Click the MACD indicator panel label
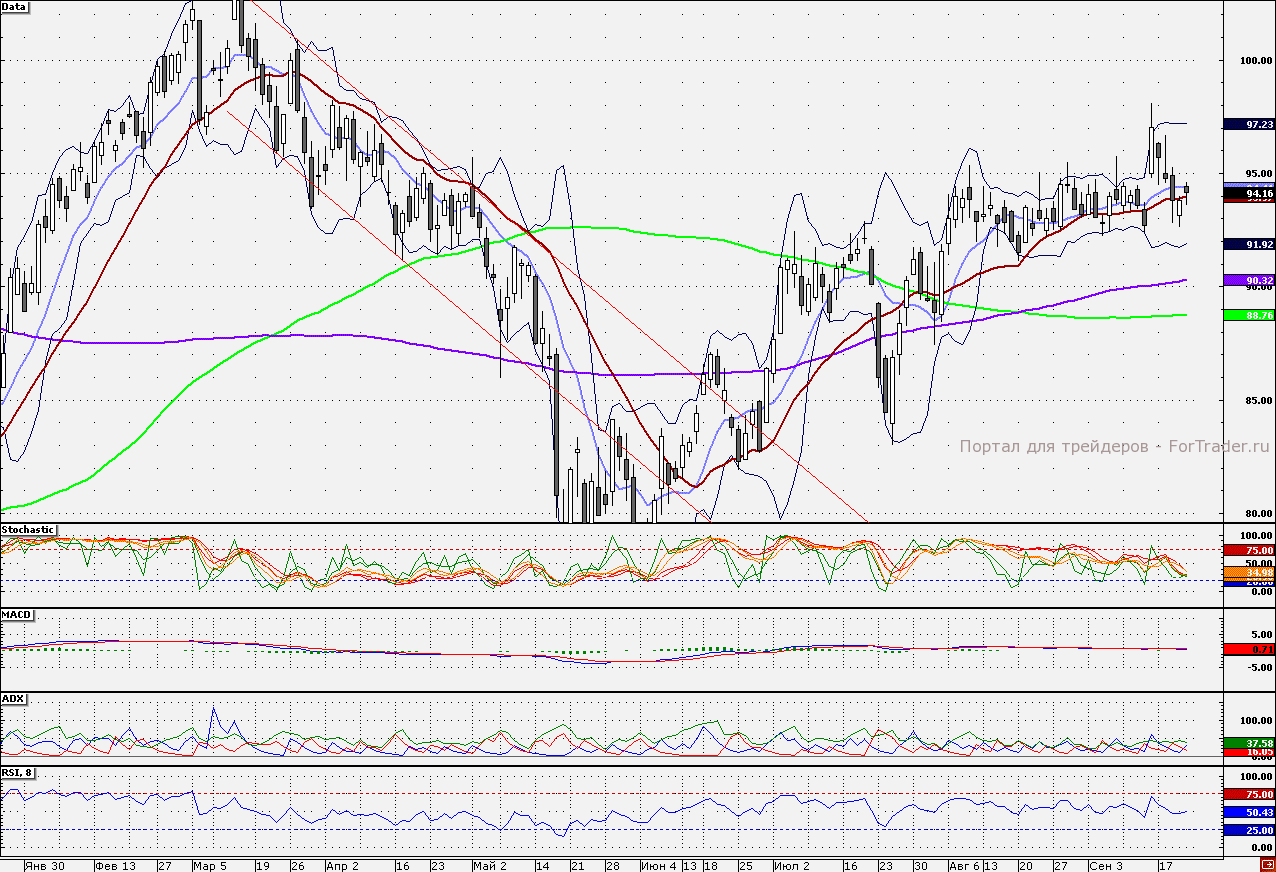This screenshot has height=872, width=1276. pyautogui.click(x=15, y=614)
